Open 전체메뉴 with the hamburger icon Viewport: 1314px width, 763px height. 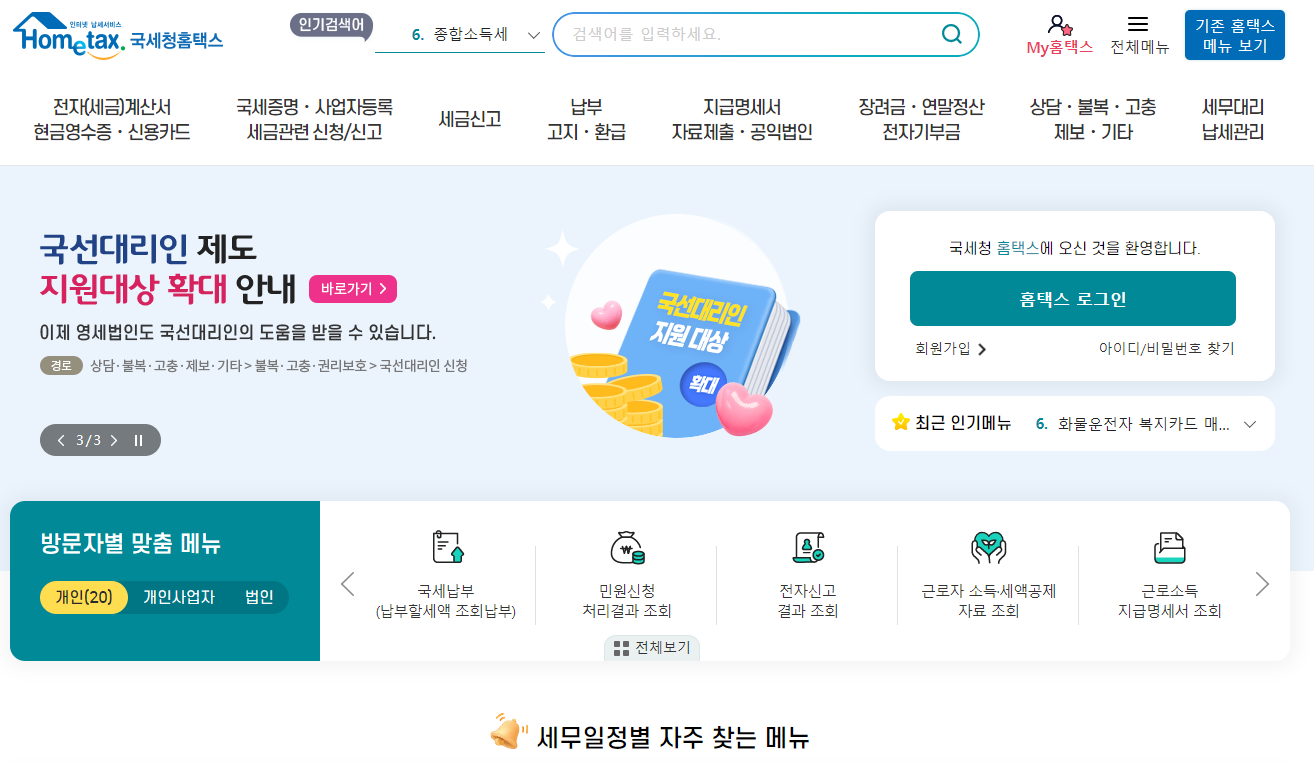click(1136, 22)
